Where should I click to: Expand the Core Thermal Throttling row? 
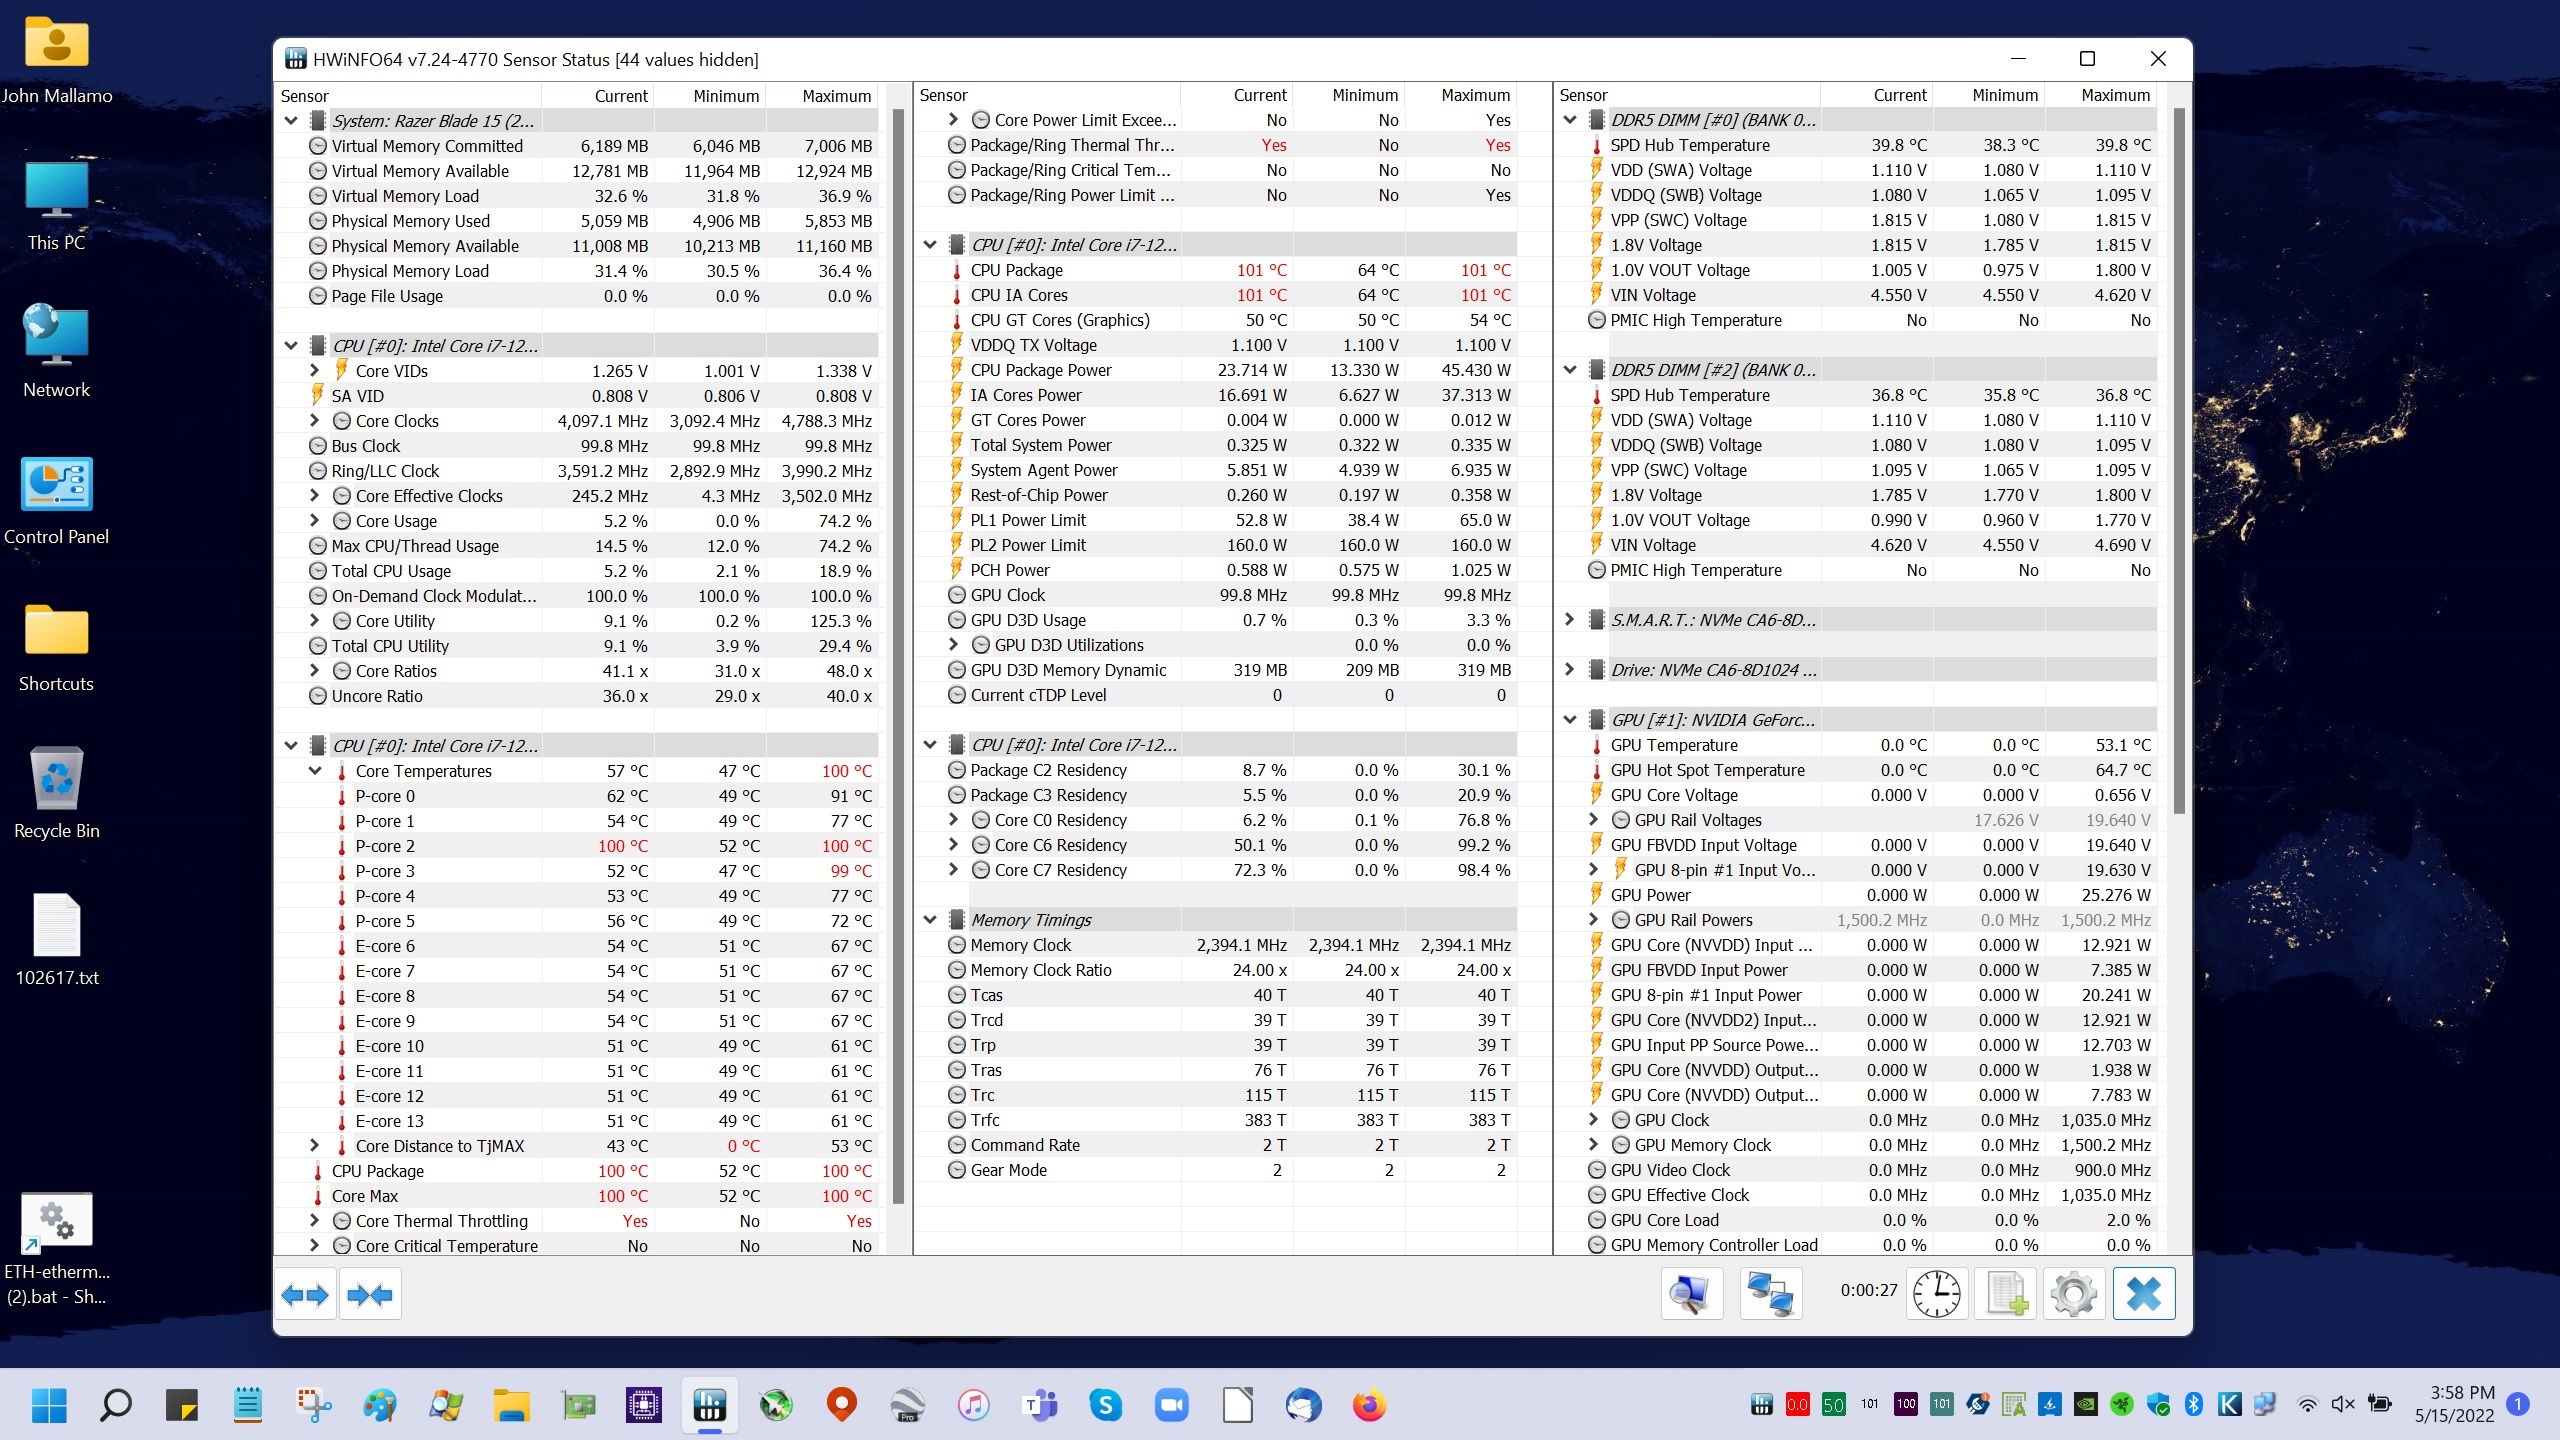(x=314, y=1220)
